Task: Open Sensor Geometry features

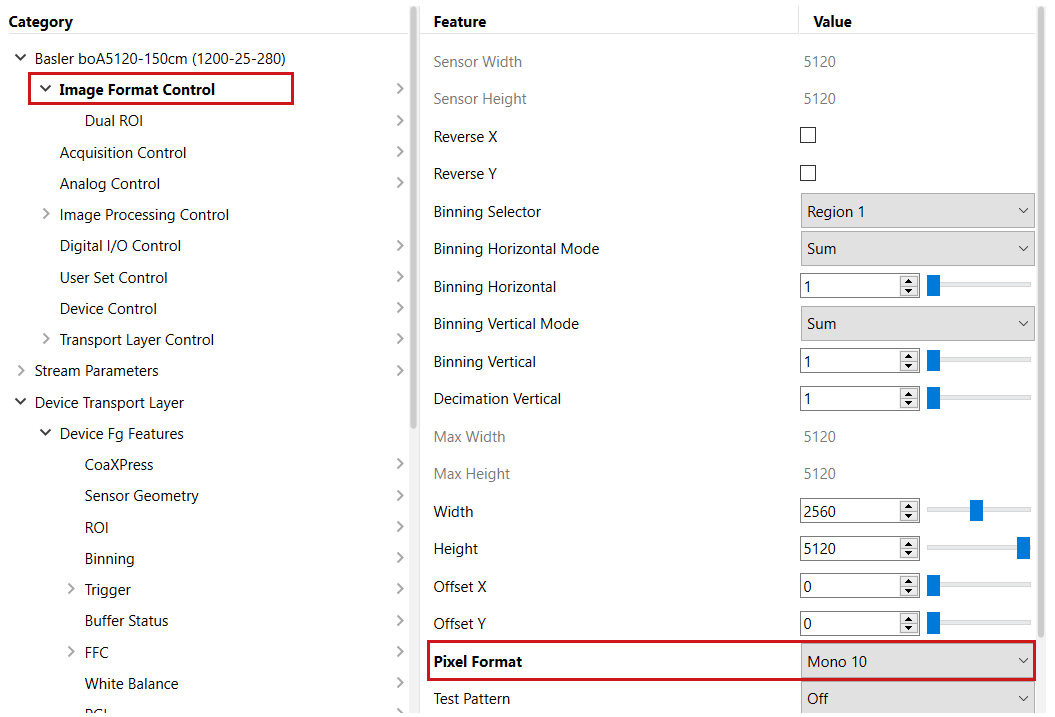Action: point(141,496)
